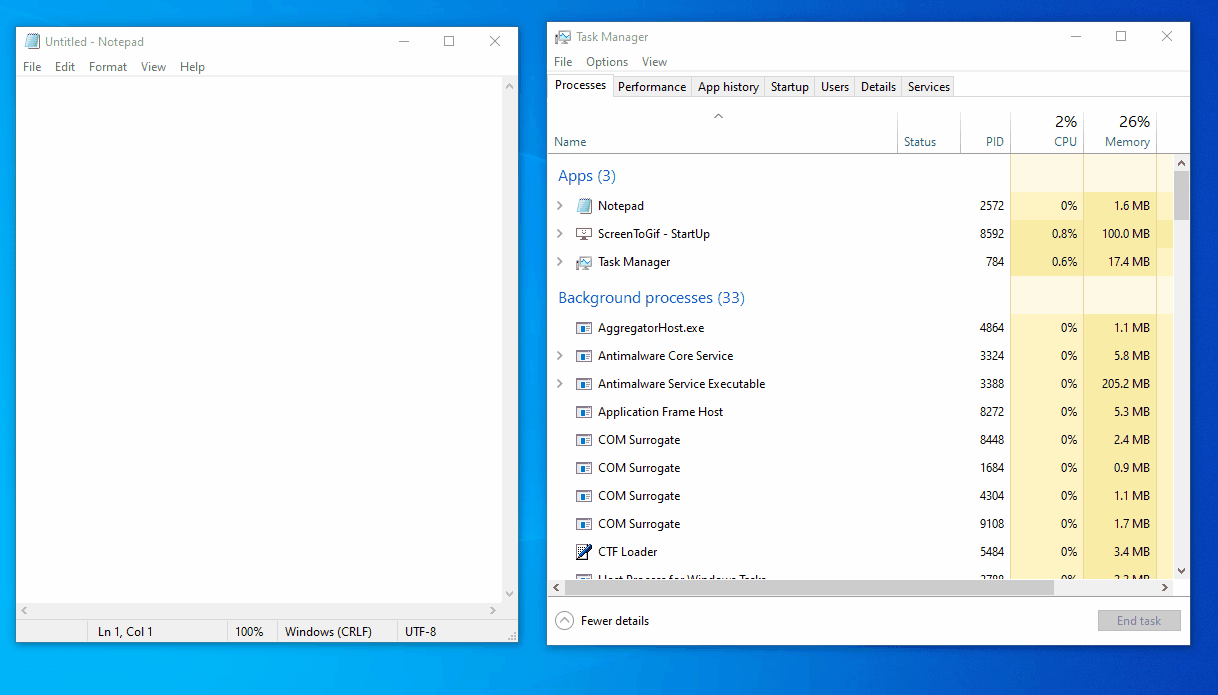The image size is (1218, 695).
Task: Open Task Manager View menu
Action: [654, 62]
